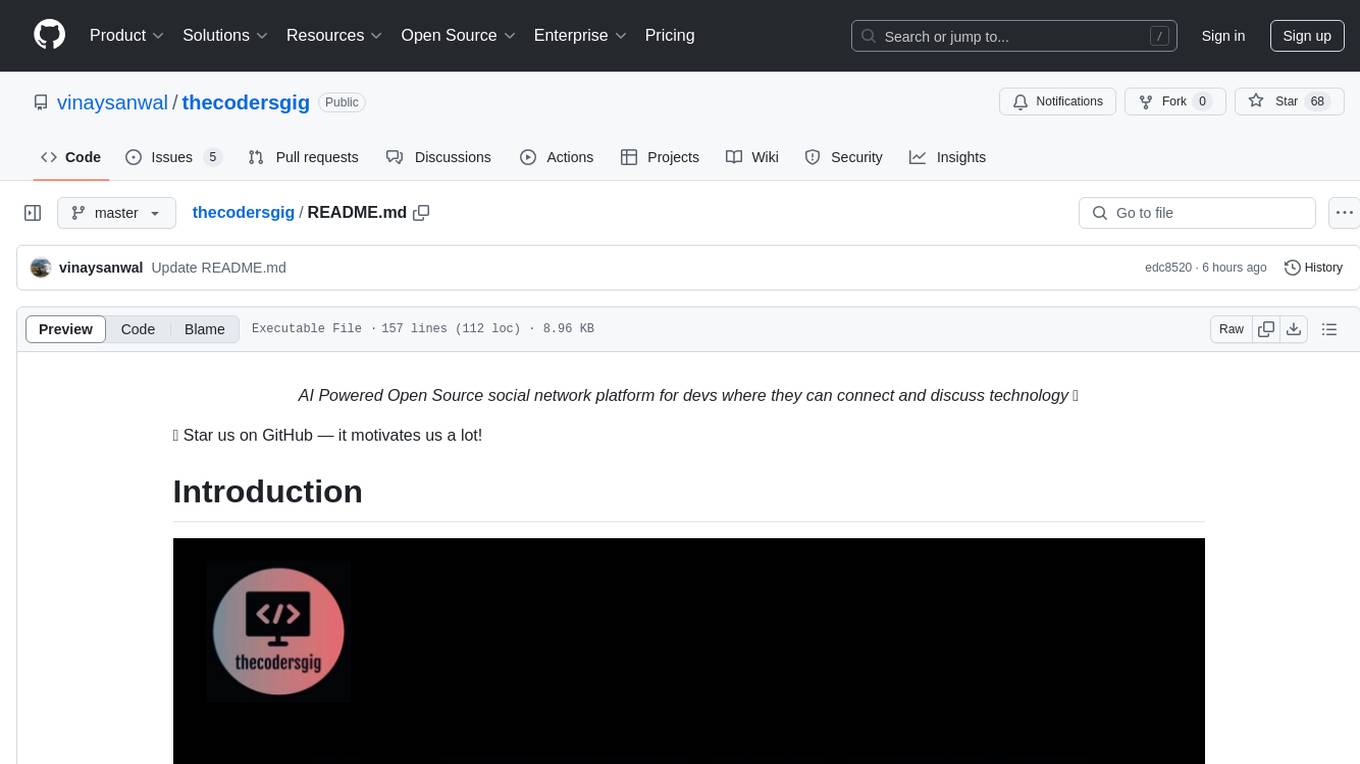This screenshot has height=764, width=1360.
Task: Download the raw file
Action: 1294,329
